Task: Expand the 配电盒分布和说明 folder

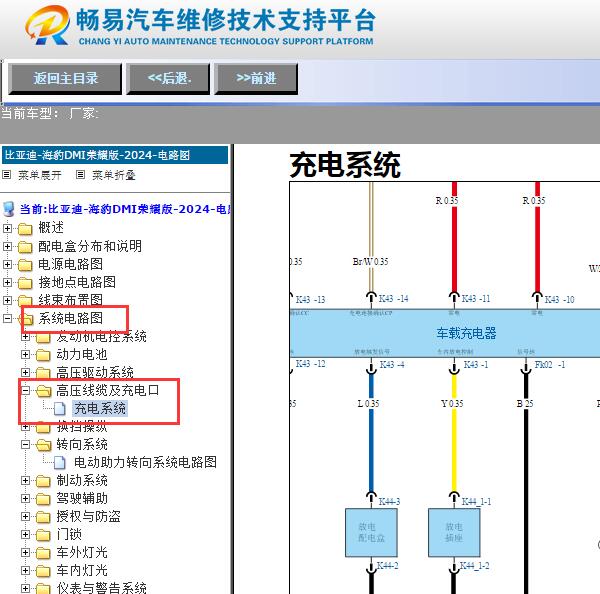Action: [7, 246]
